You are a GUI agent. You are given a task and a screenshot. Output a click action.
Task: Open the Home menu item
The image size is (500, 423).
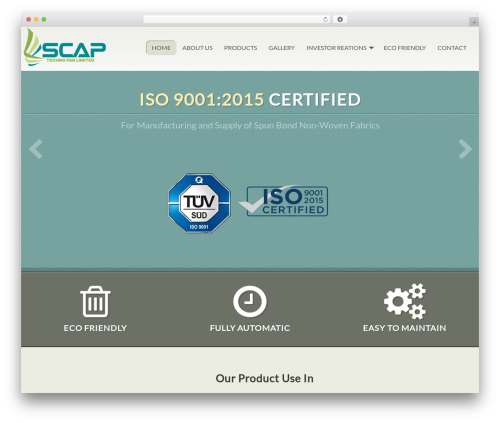[x=161, y=48]
